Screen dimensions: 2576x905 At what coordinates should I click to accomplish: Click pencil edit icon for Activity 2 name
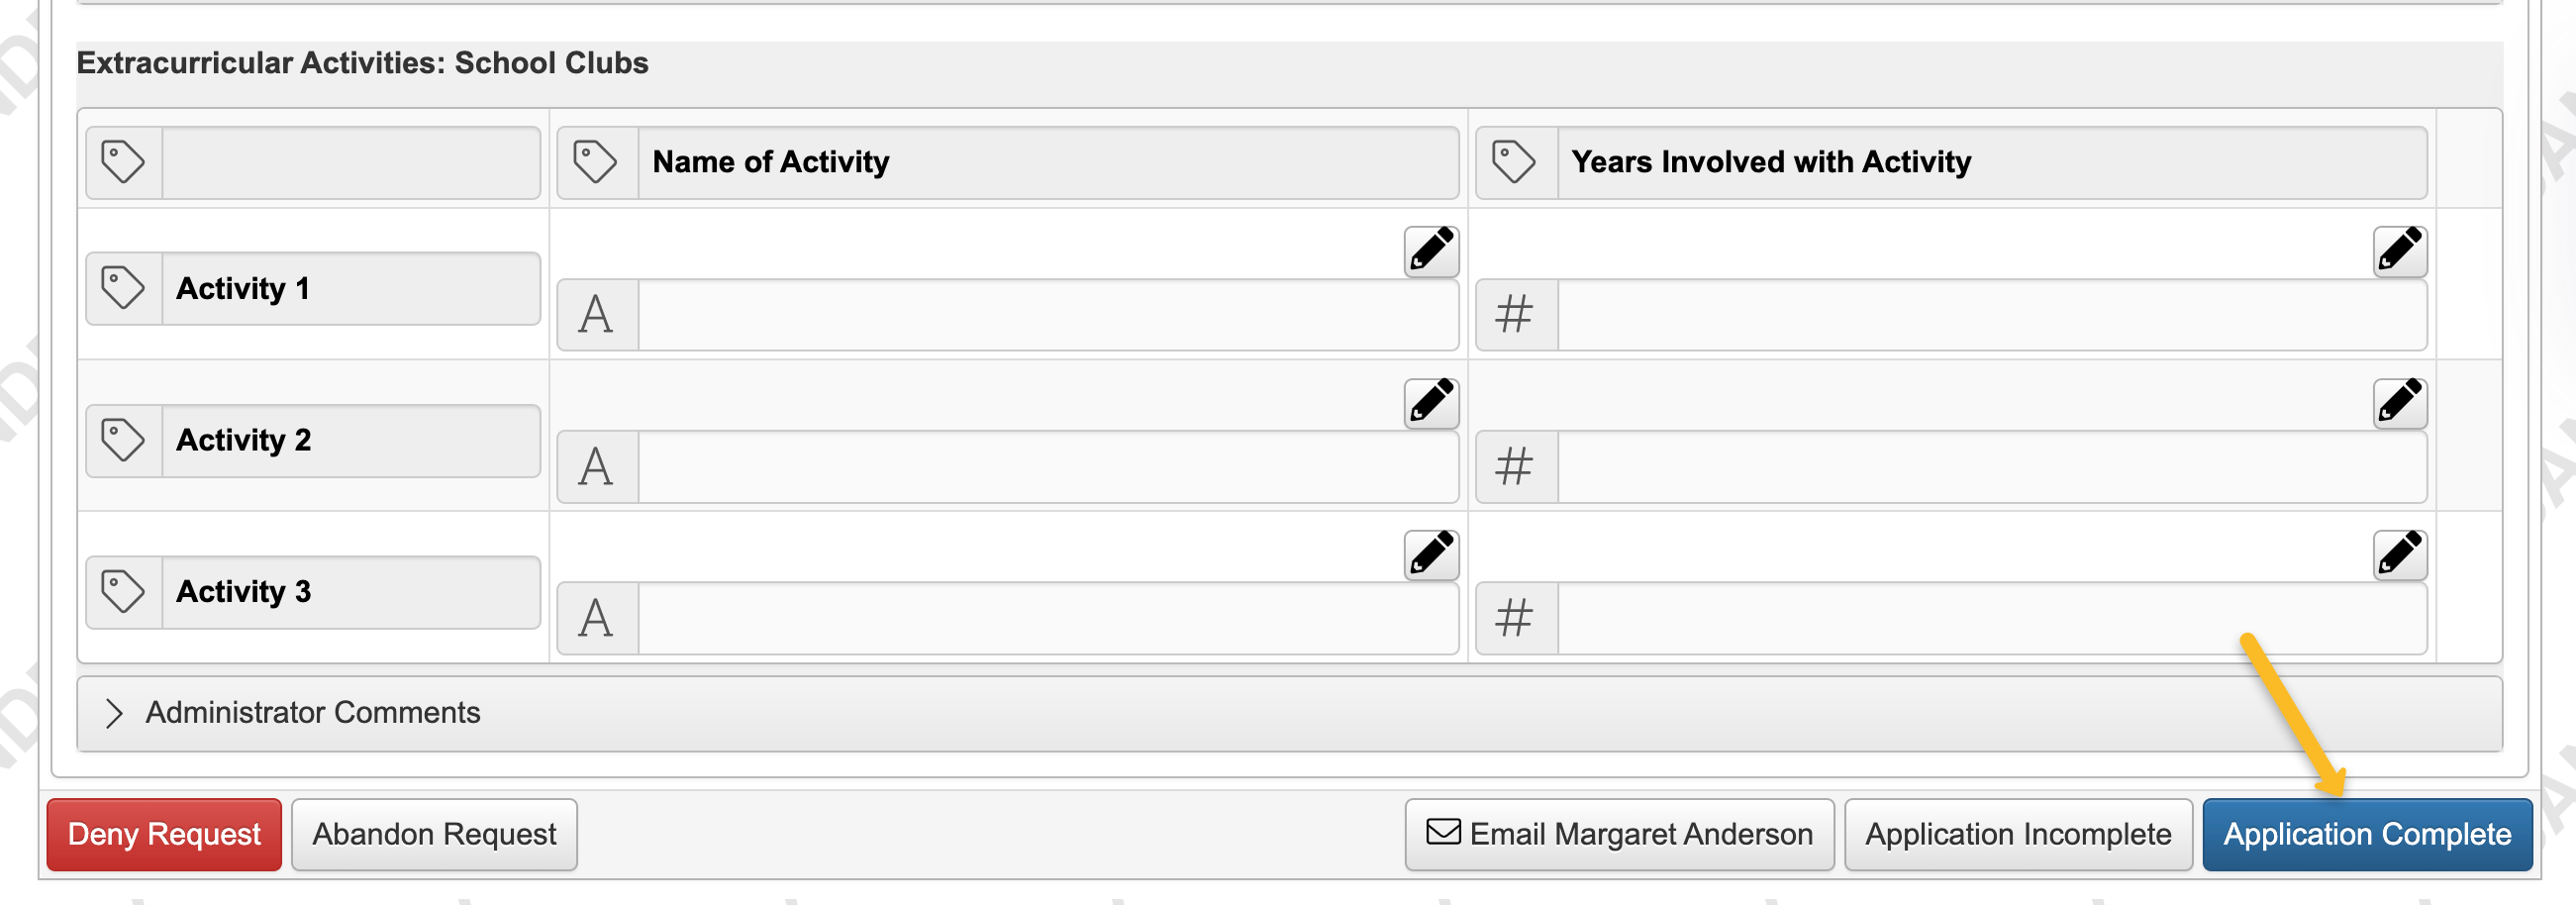pyautogui.click(x=1431, y=402)
